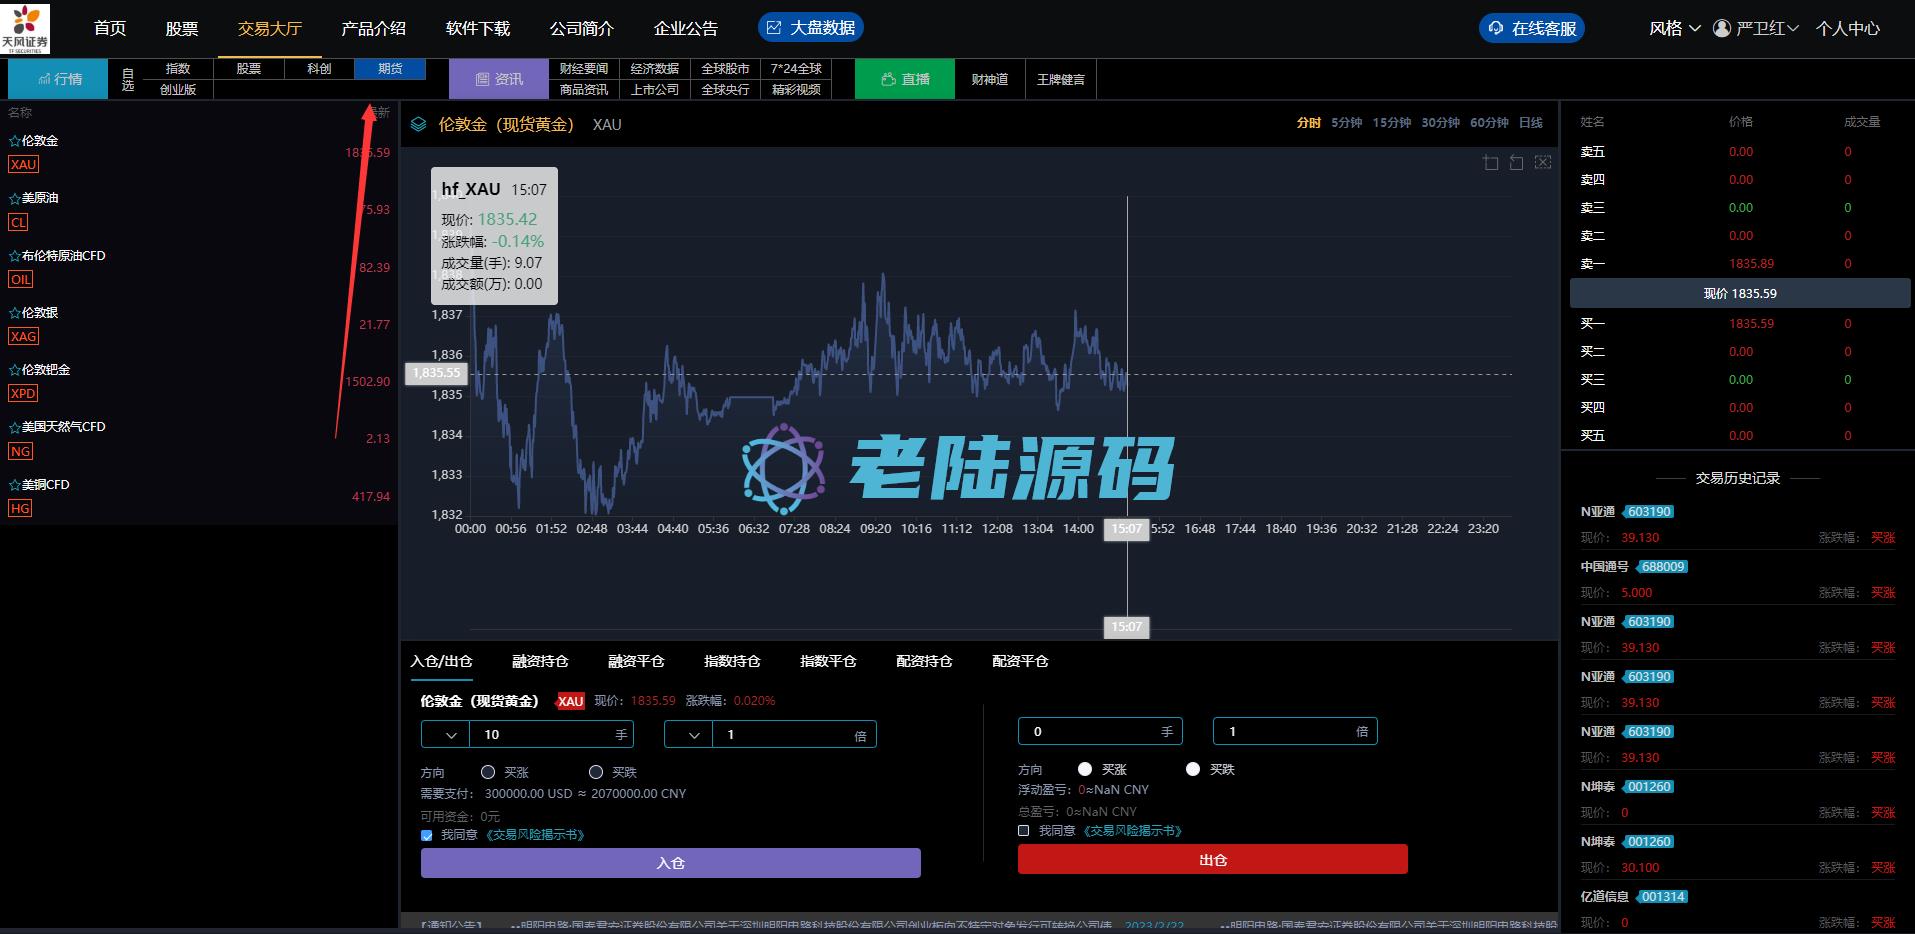
Task: Uncheck risk disclosure agreement above 入仓
Action: click(427, 835)
